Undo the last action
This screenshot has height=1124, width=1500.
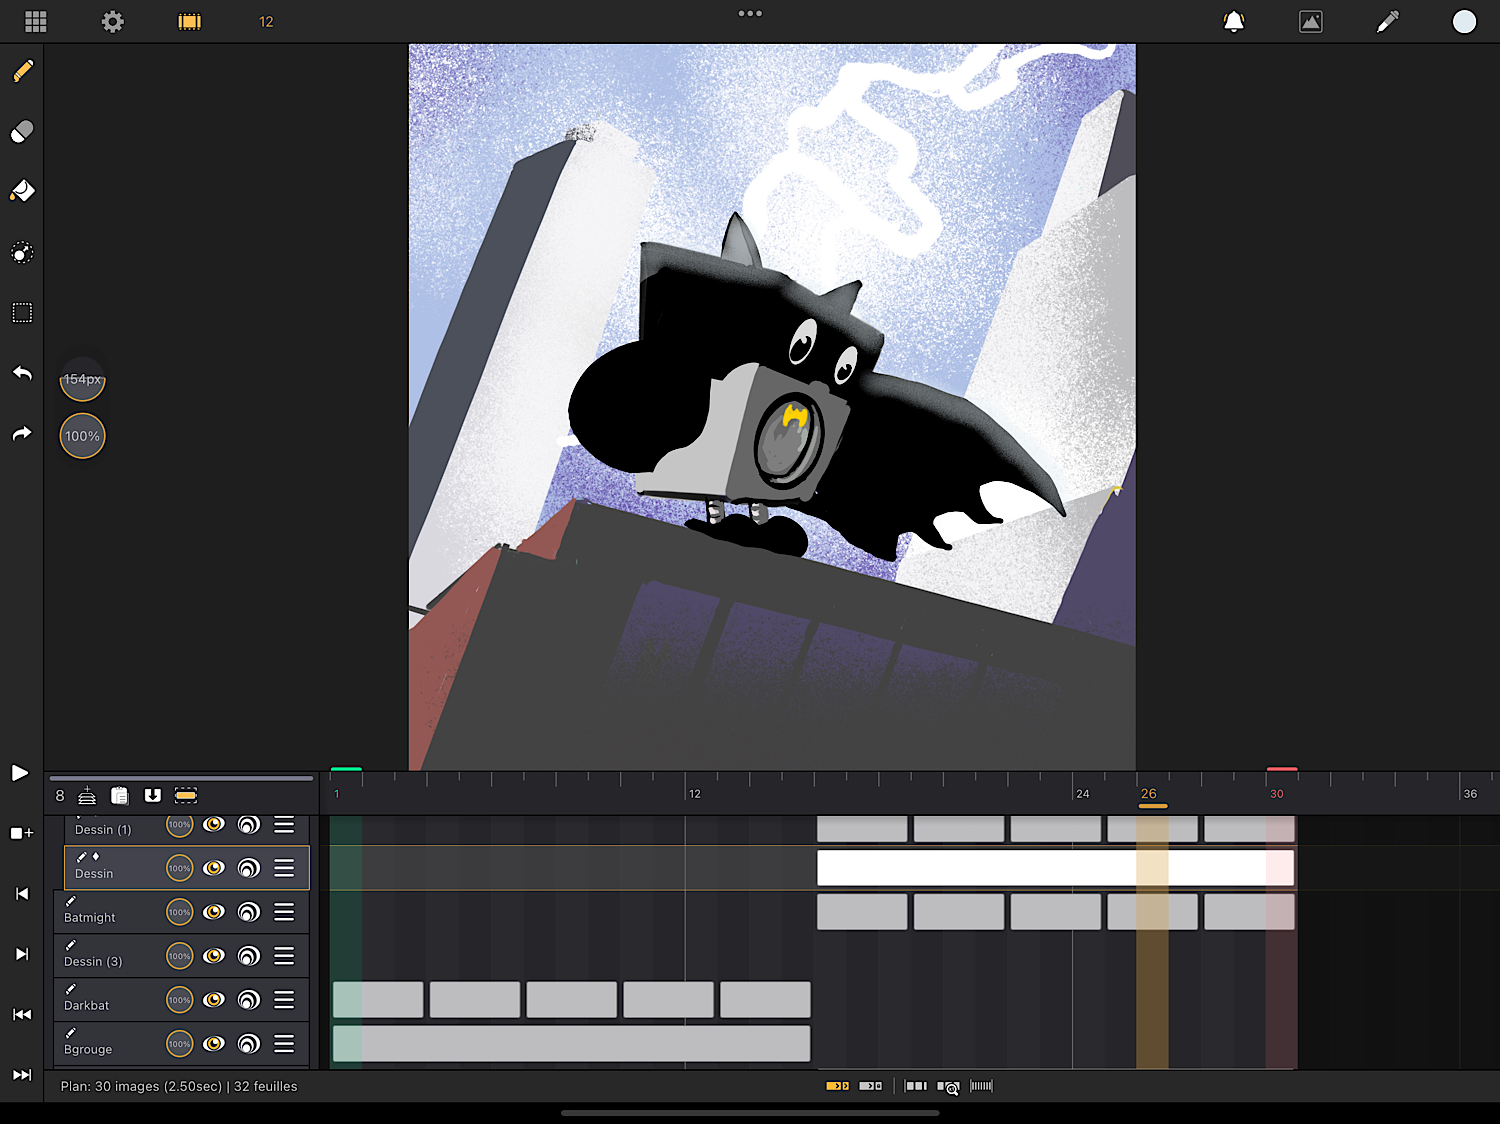point(22,373)
